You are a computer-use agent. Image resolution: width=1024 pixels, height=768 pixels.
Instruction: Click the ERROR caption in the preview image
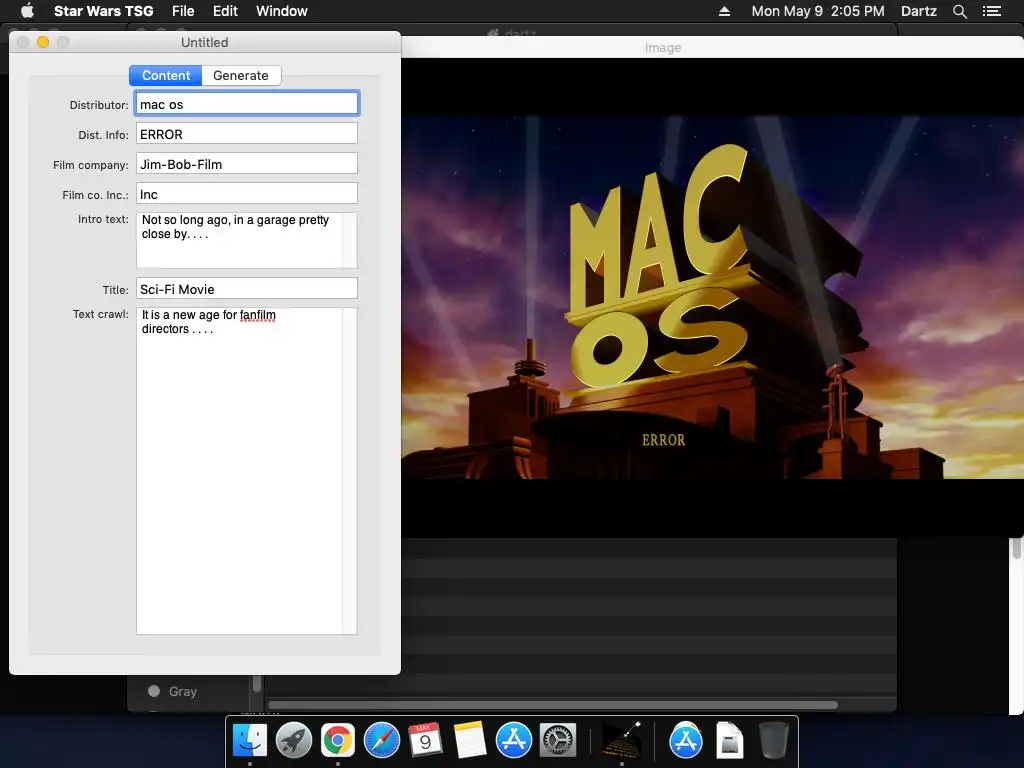pos(664,440)
